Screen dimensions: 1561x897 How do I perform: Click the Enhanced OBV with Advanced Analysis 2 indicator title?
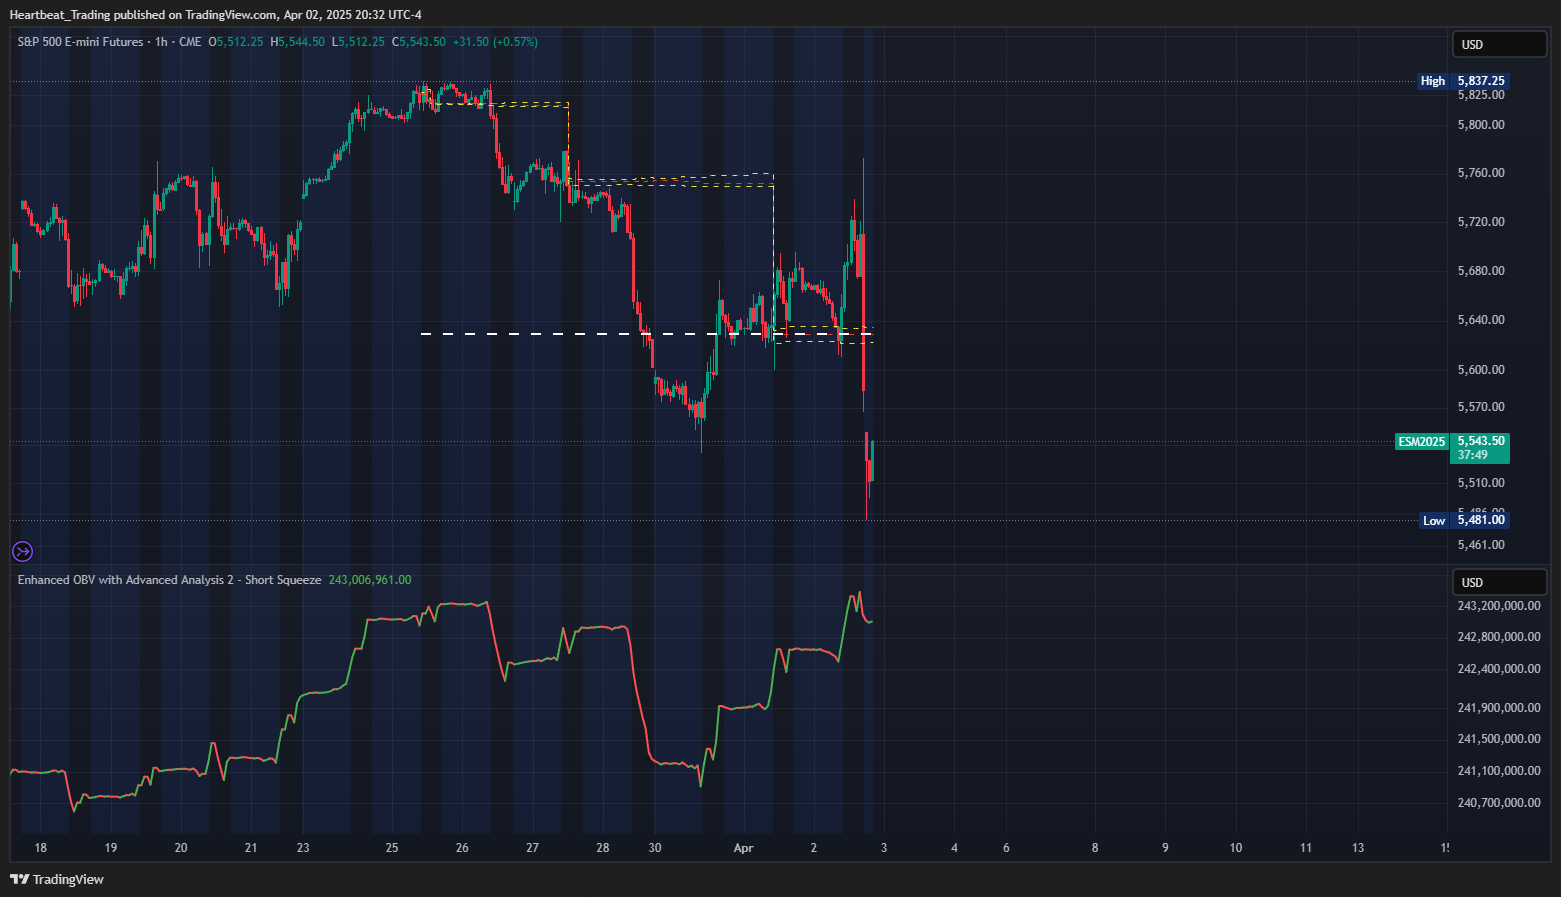click(x=170, y=580)
